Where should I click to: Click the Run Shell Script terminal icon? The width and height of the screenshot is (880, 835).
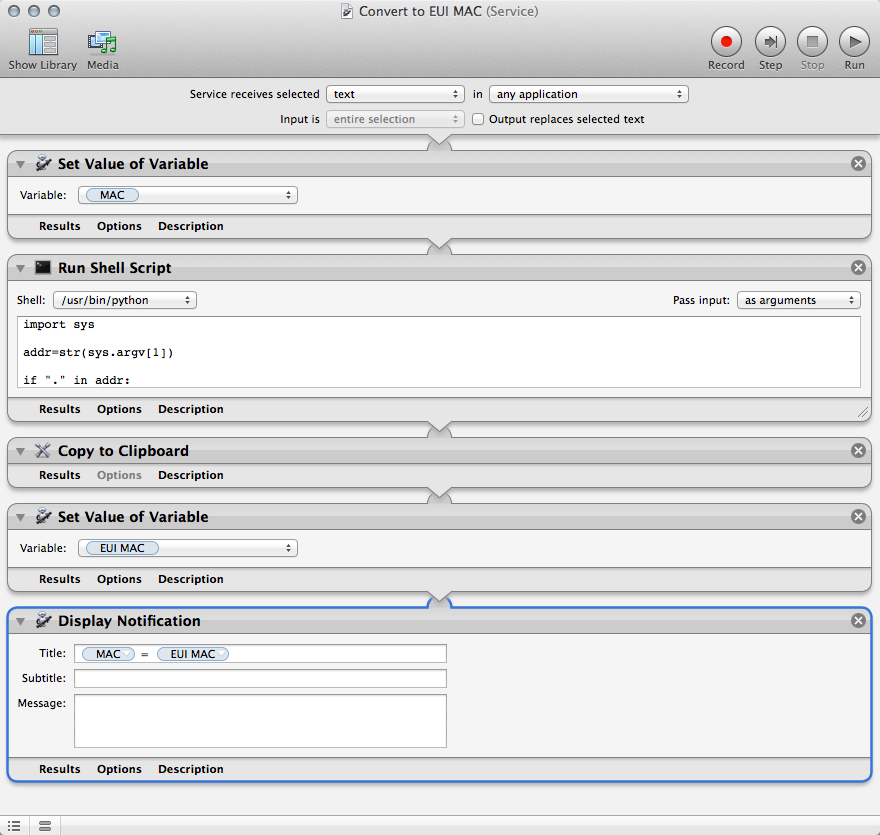click(43, 267)
